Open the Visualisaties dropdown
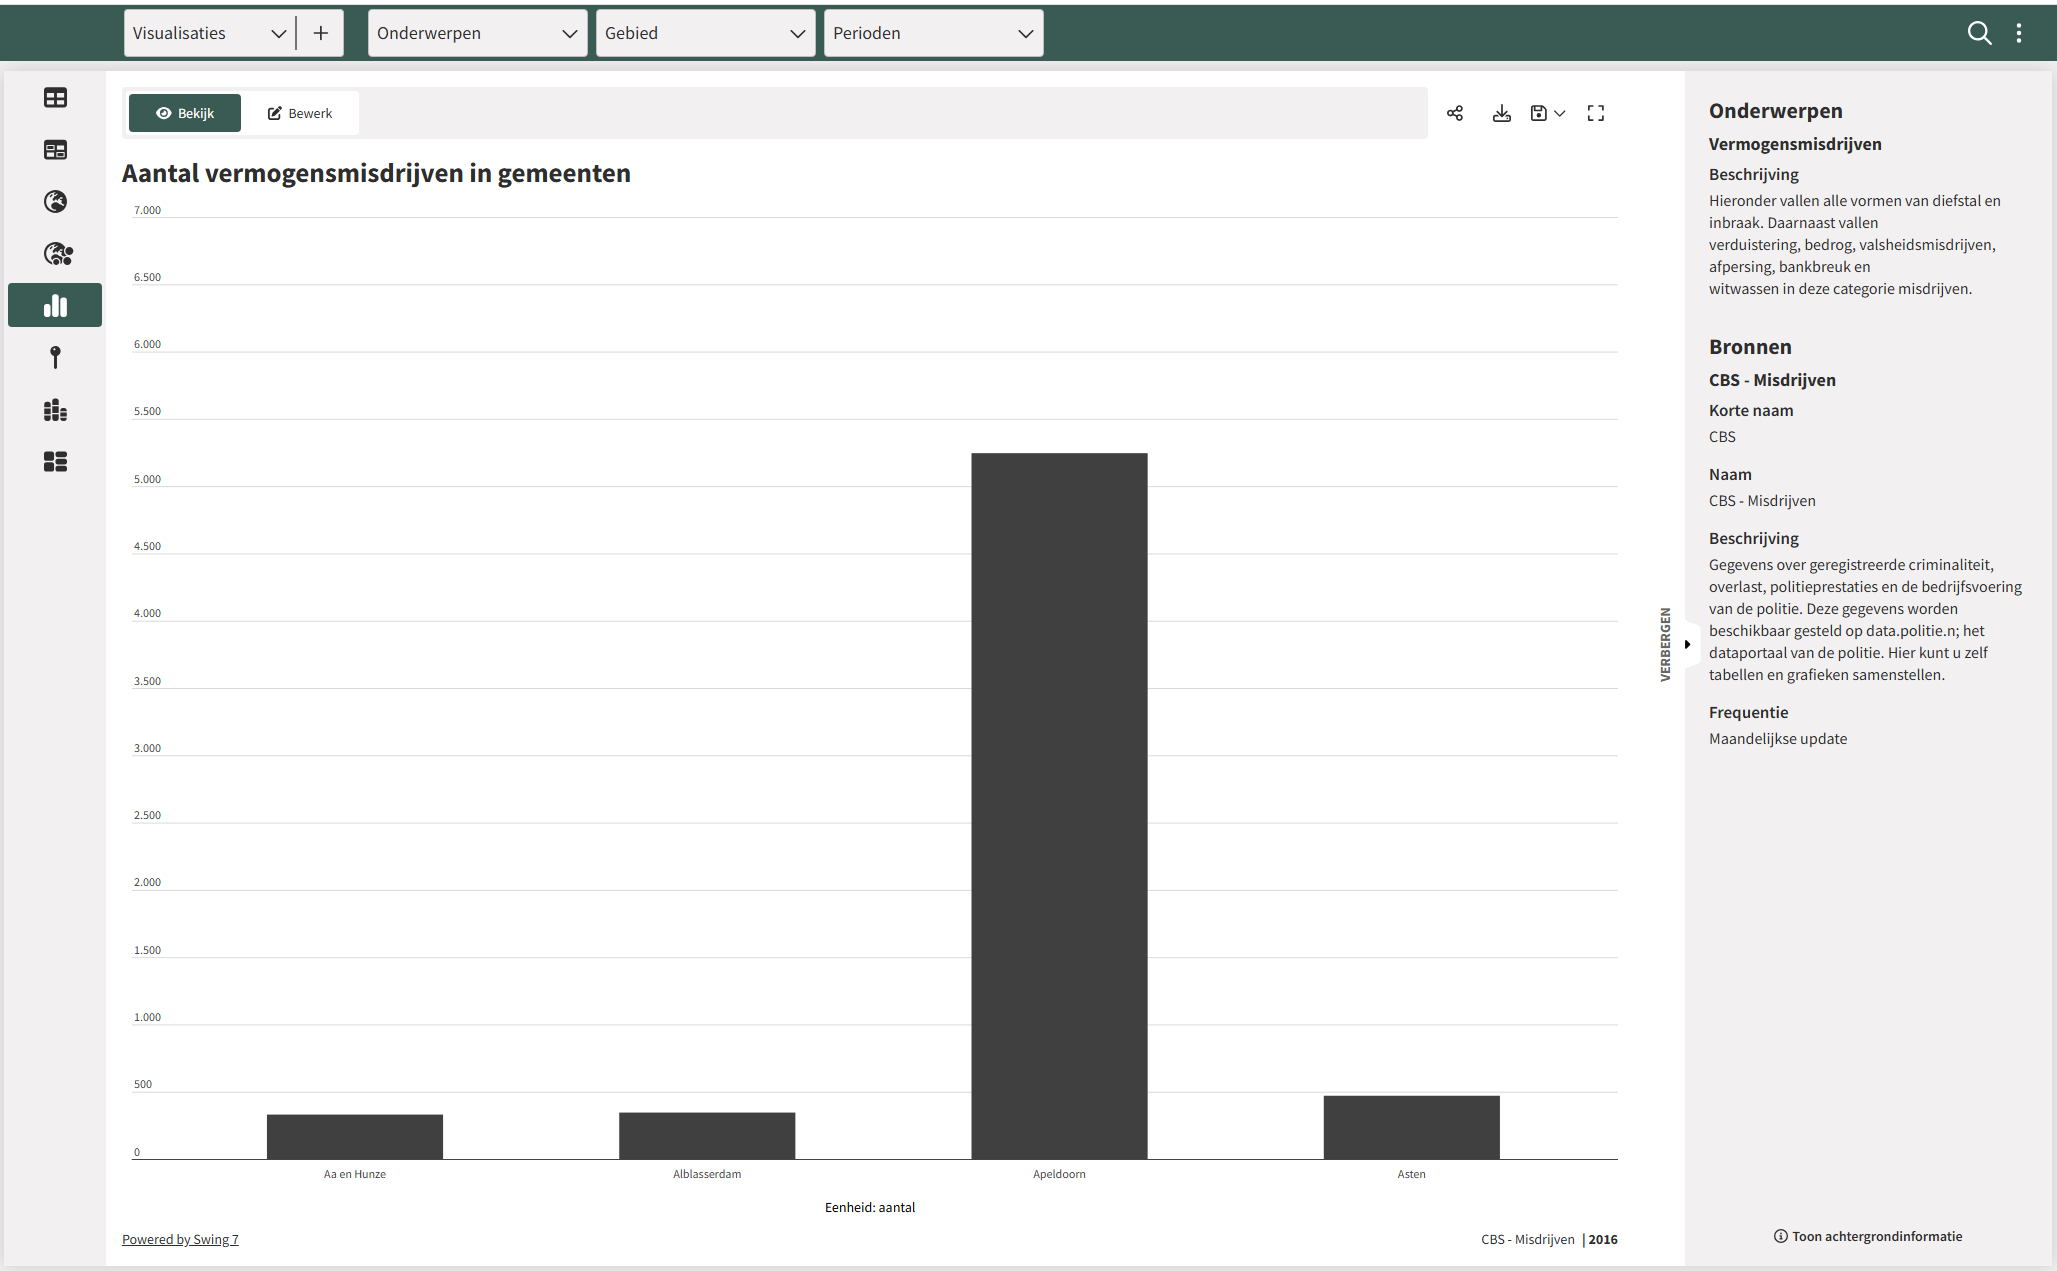Image resolution: width=2057 pixels, height=1271 pixels. click(210, 33)
